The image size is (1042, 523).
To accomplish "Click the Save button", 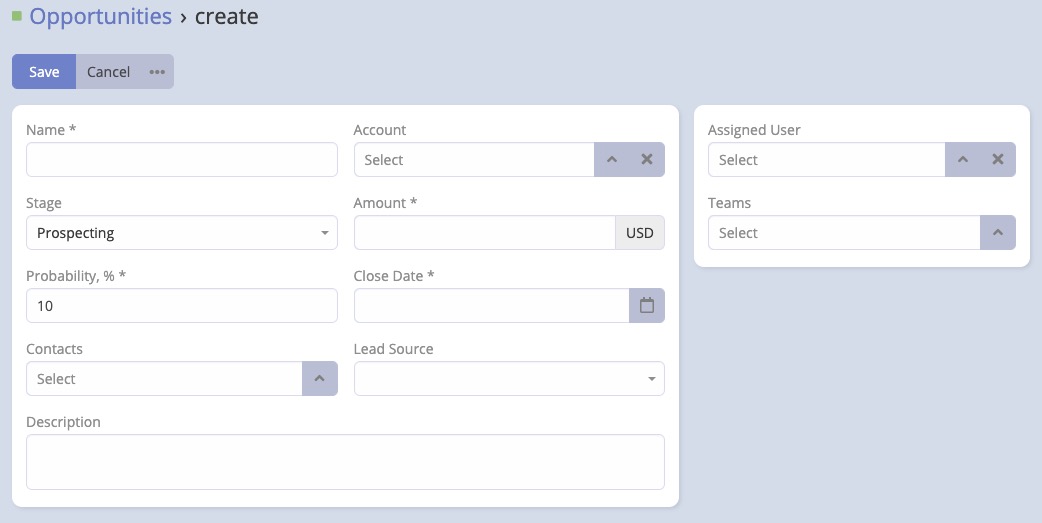I will (x=44, y=72).
